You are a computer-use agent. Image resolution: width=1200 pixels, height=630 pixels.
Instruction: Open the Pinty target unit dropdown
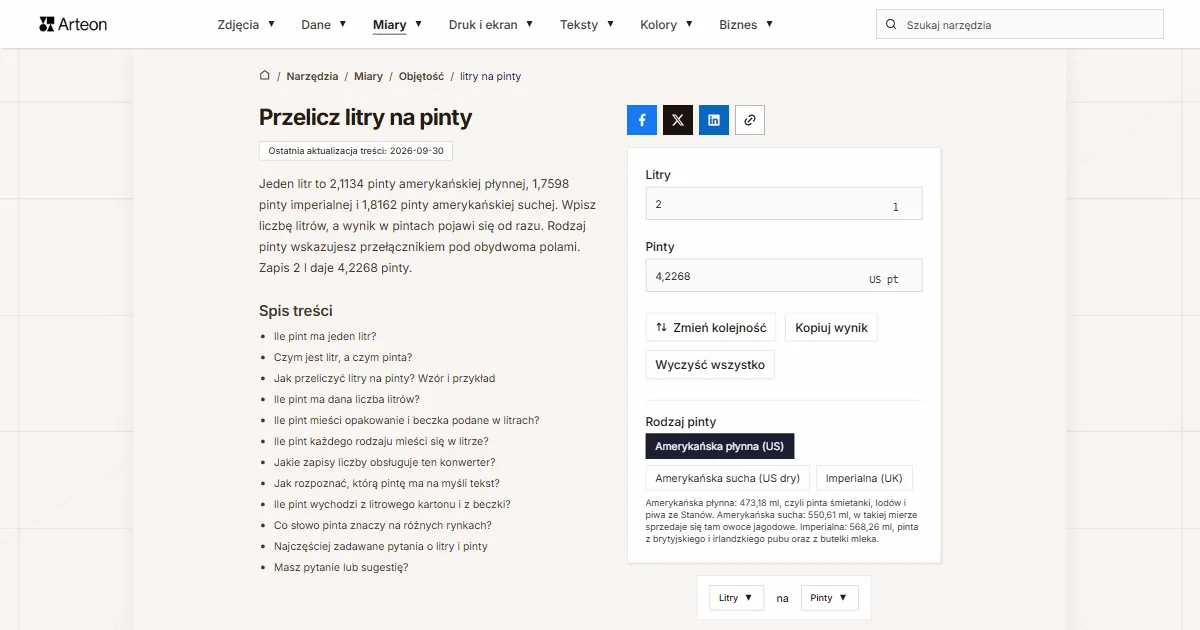(x=829, y=598)
